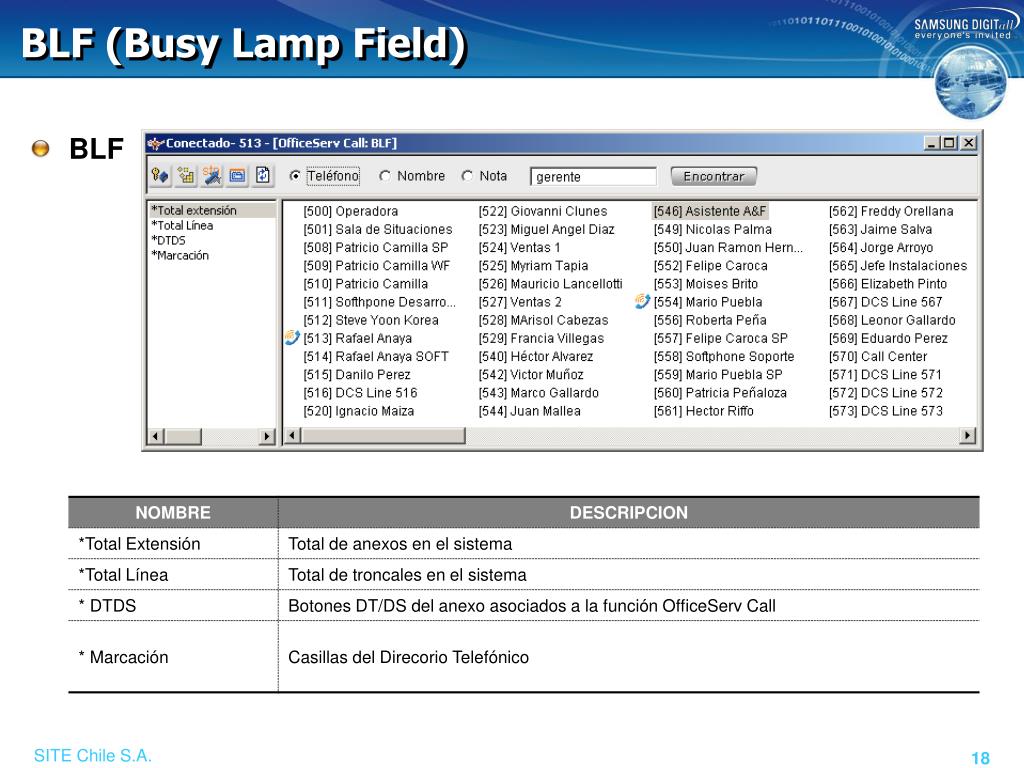The width and height of the screenshot is (1024, 768).
Task: Select extension [523] Miguel Angel Diaz
Action: tap(547, 229)
